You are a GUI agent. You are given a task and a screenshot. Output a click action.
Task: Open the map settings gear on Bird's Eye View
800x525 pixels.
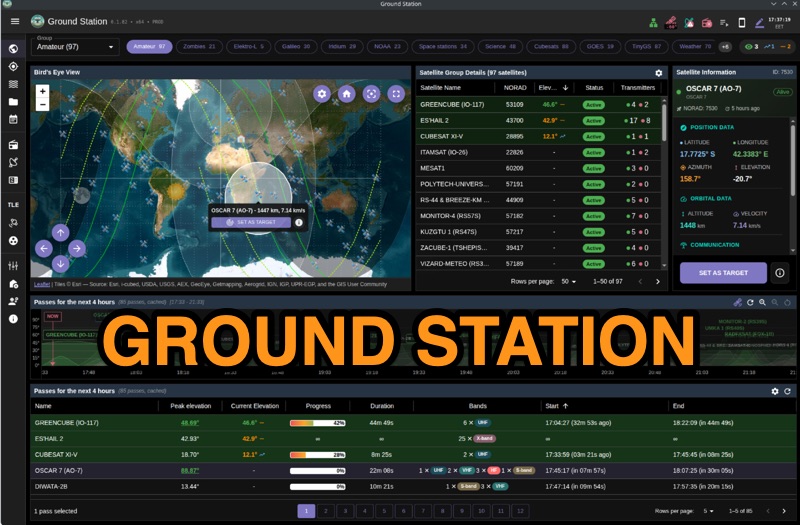321,93
